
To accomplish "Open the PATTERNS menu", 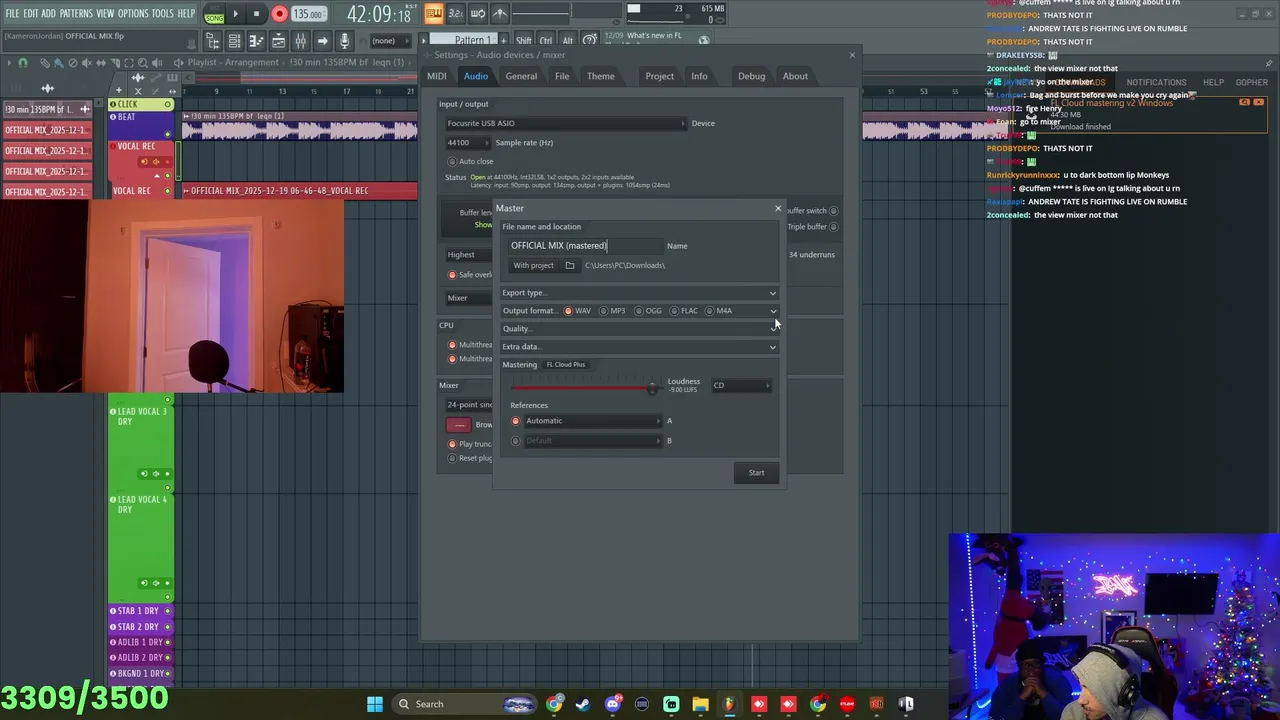I will point(76,13).
